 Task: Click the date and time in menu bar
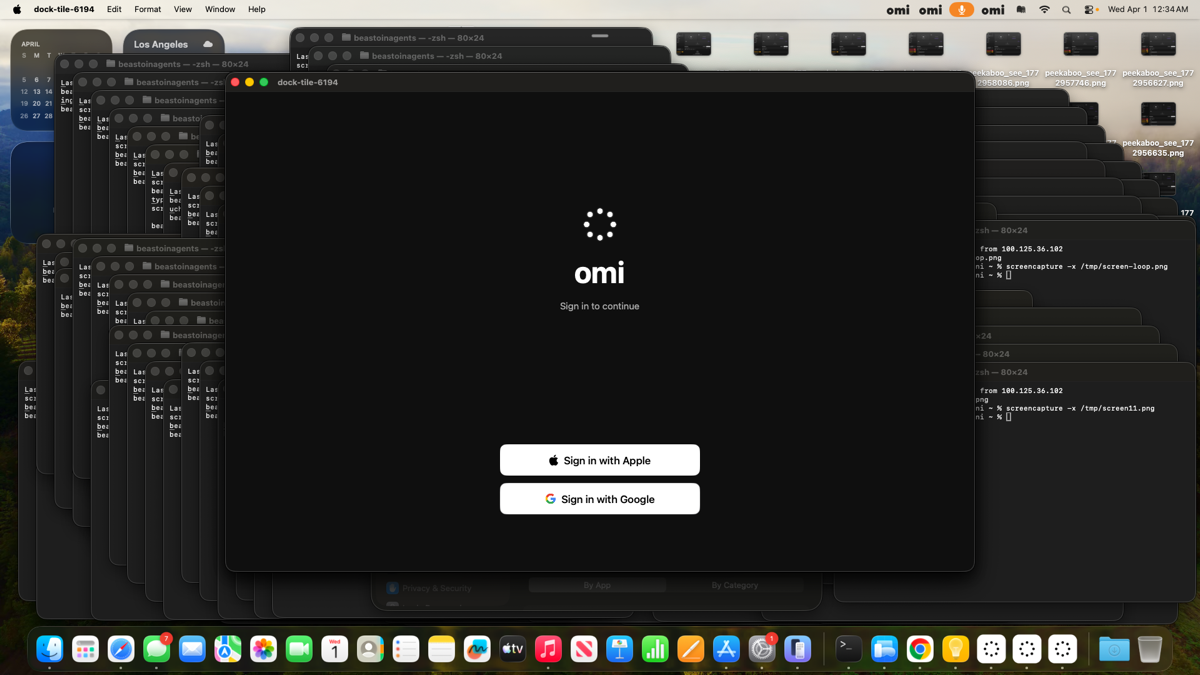[x=1148, y=9]
